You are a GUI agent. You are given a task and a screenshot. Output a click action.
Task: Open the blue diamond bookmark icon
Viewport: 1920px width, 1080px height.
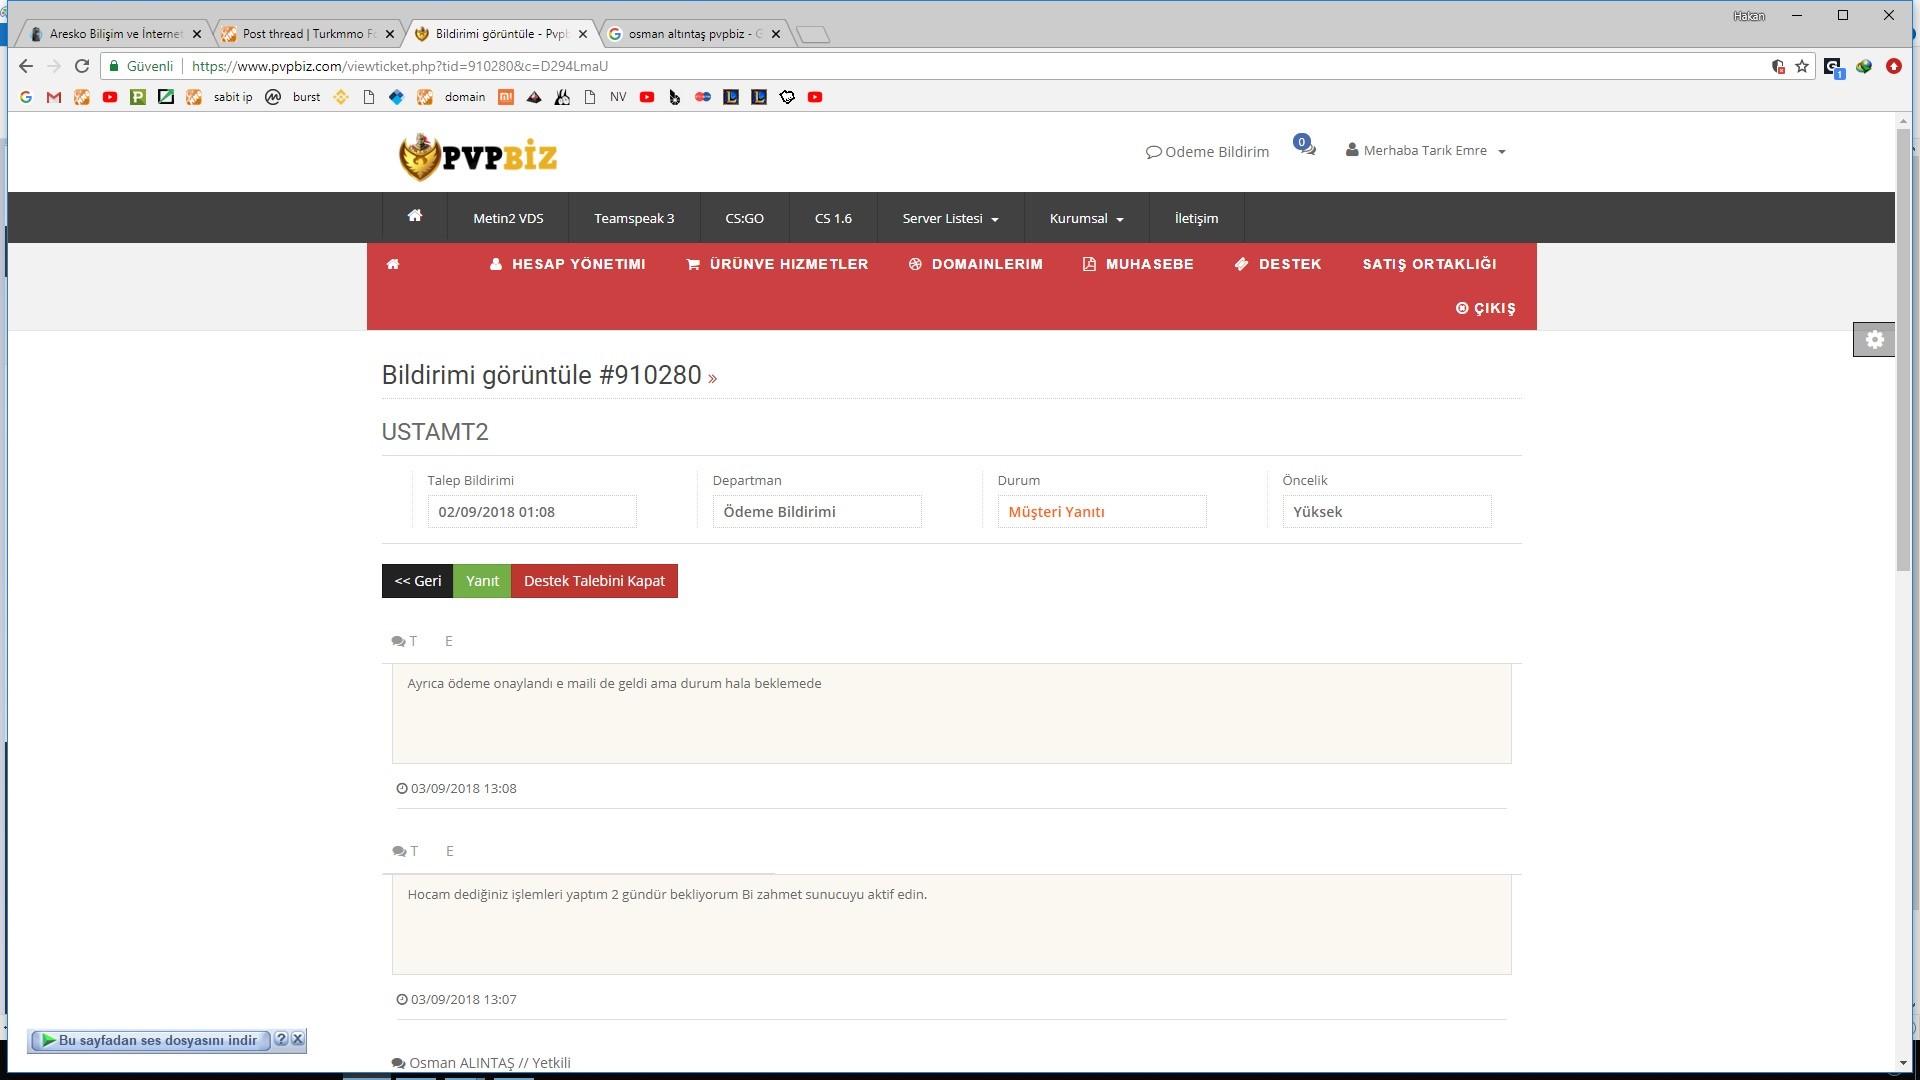point(396,97)
